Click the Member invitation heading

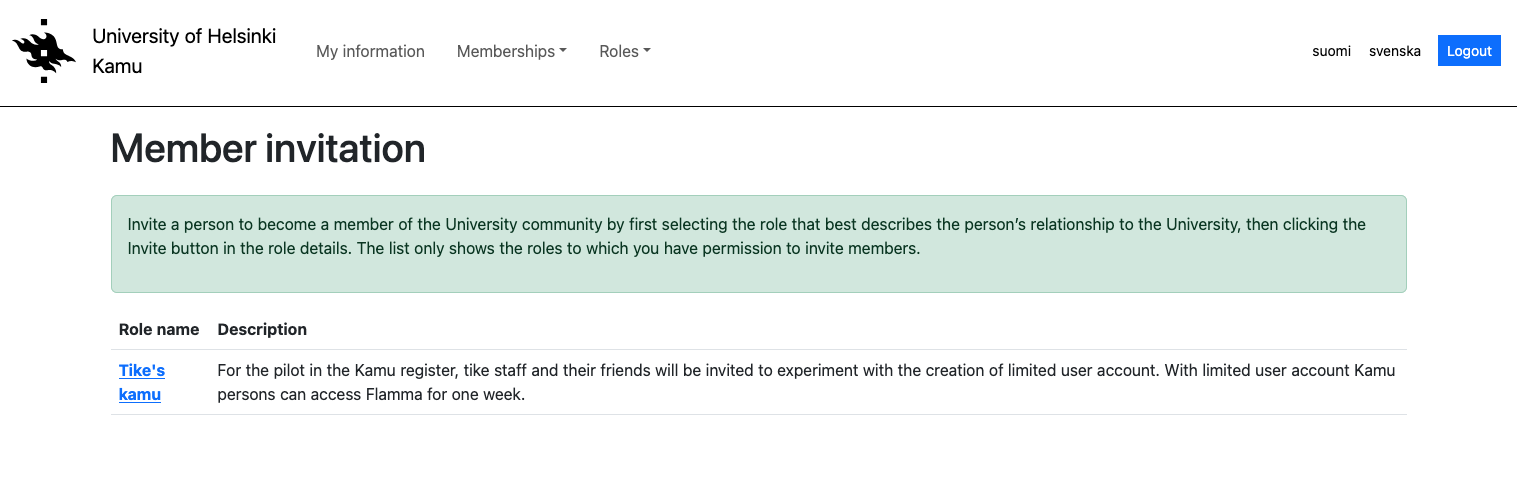(268, 149)
